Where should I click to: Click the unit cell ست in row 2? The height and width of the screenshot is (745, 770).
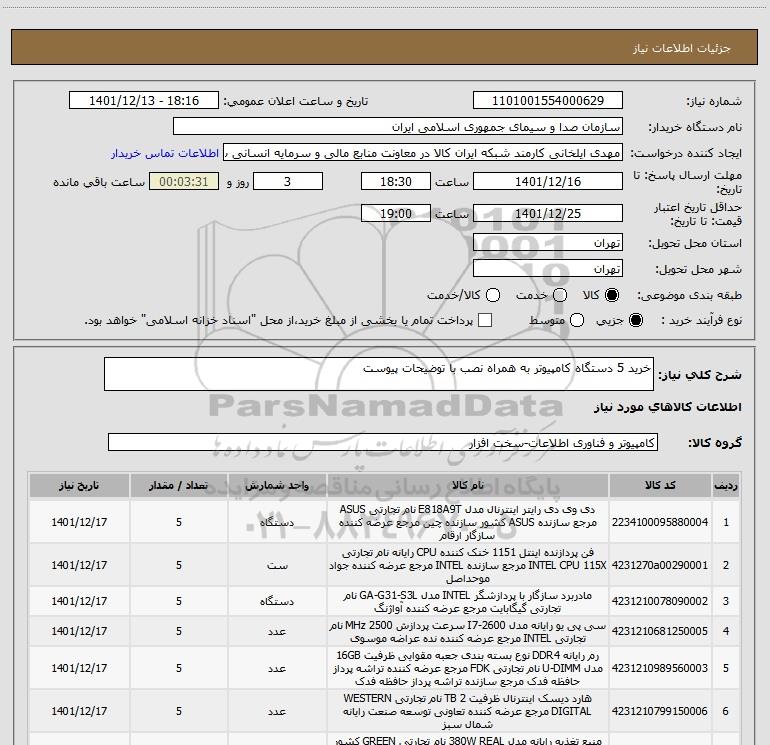(x=277, y=565)
